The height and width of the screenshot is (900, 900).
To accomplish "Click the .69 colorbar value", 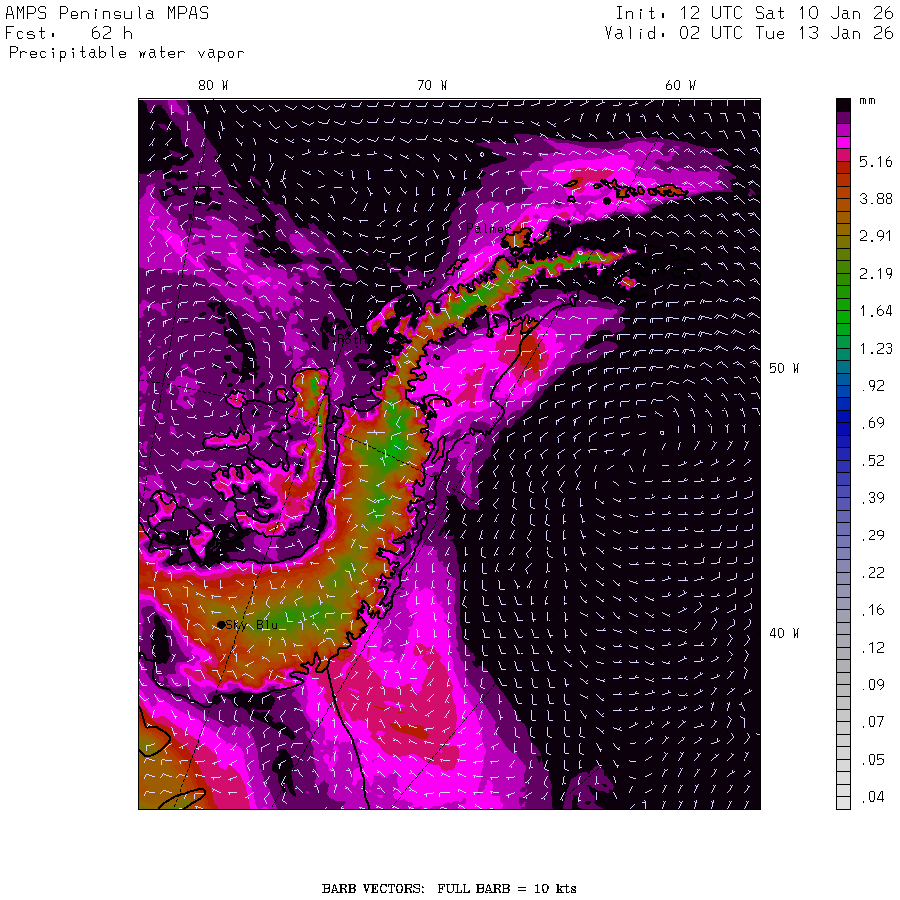I will 874,423.
